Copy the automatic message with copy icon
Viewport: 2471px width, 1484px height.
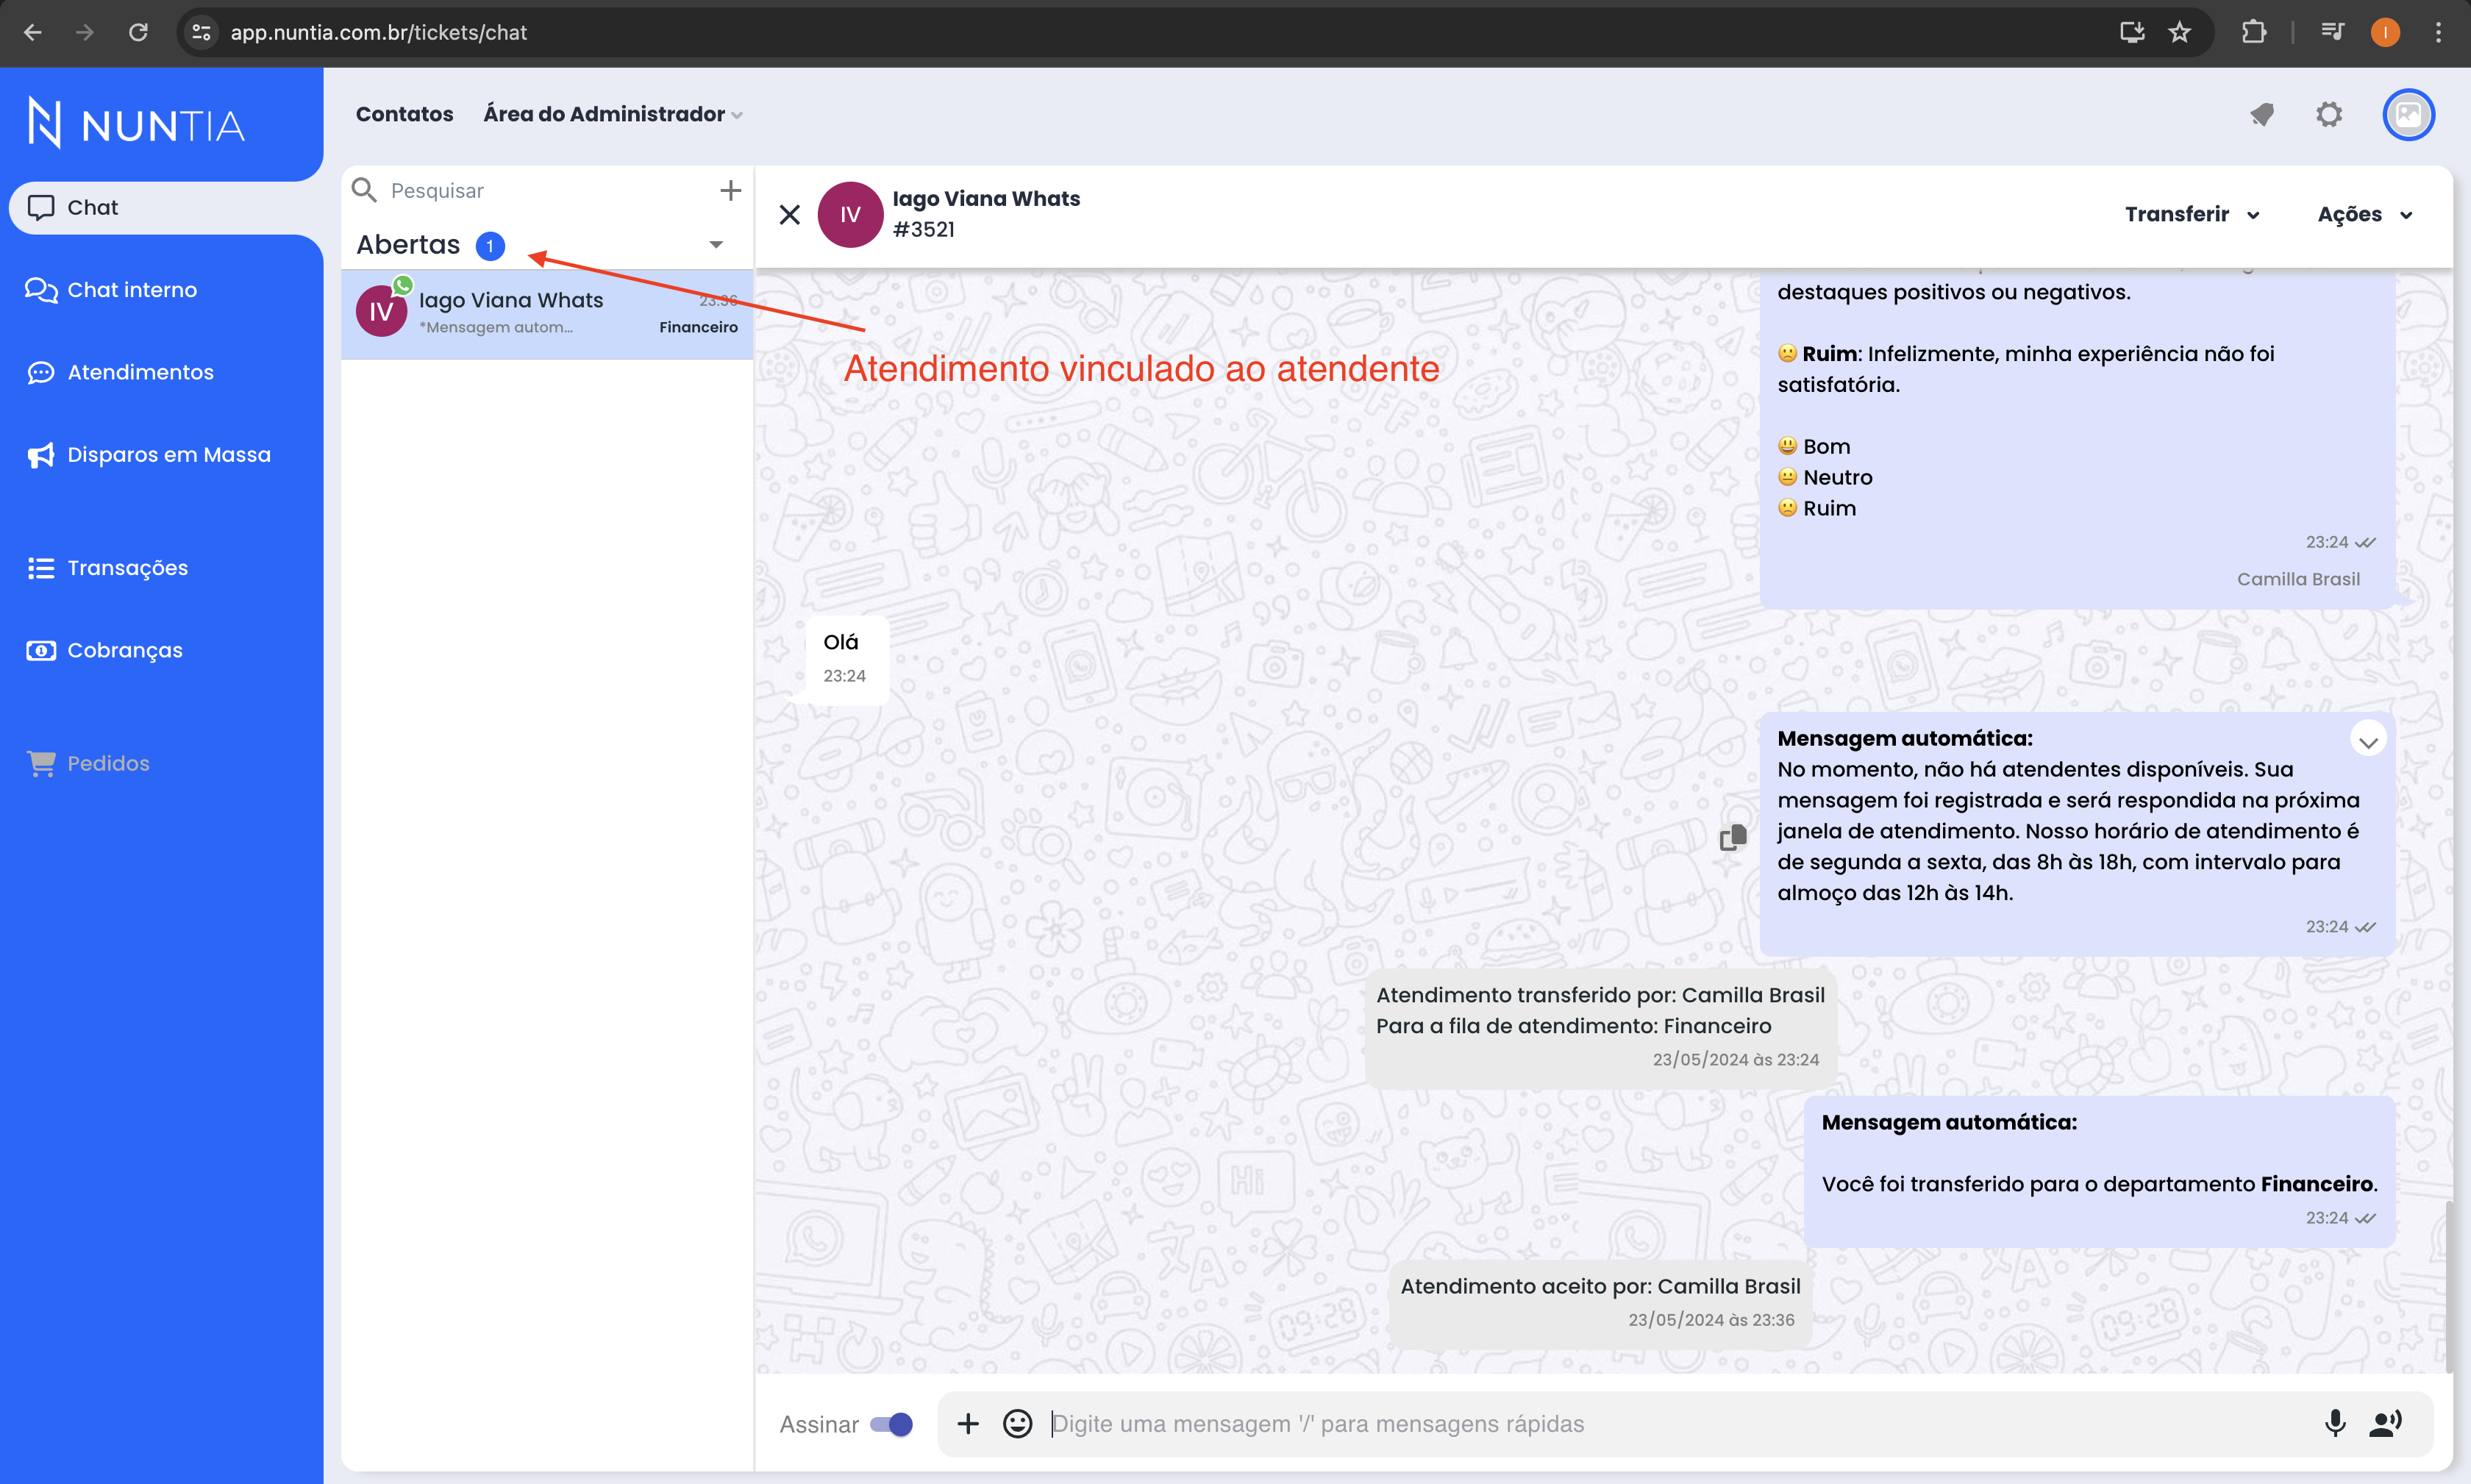[x=1733, y=837]
